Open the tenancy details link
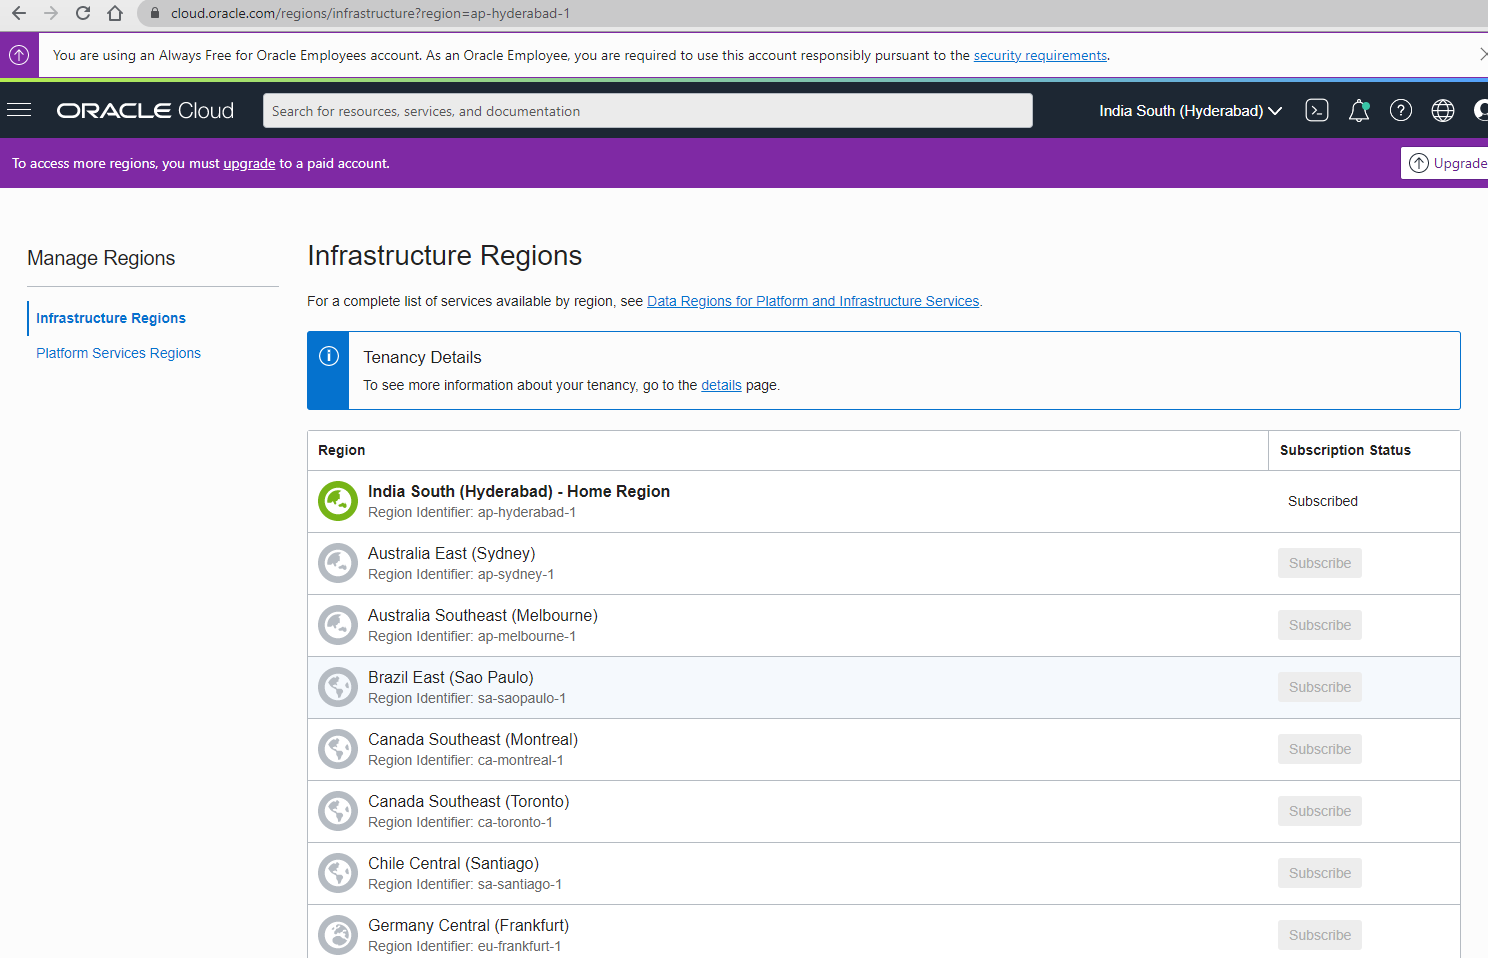 click(721, 385)
